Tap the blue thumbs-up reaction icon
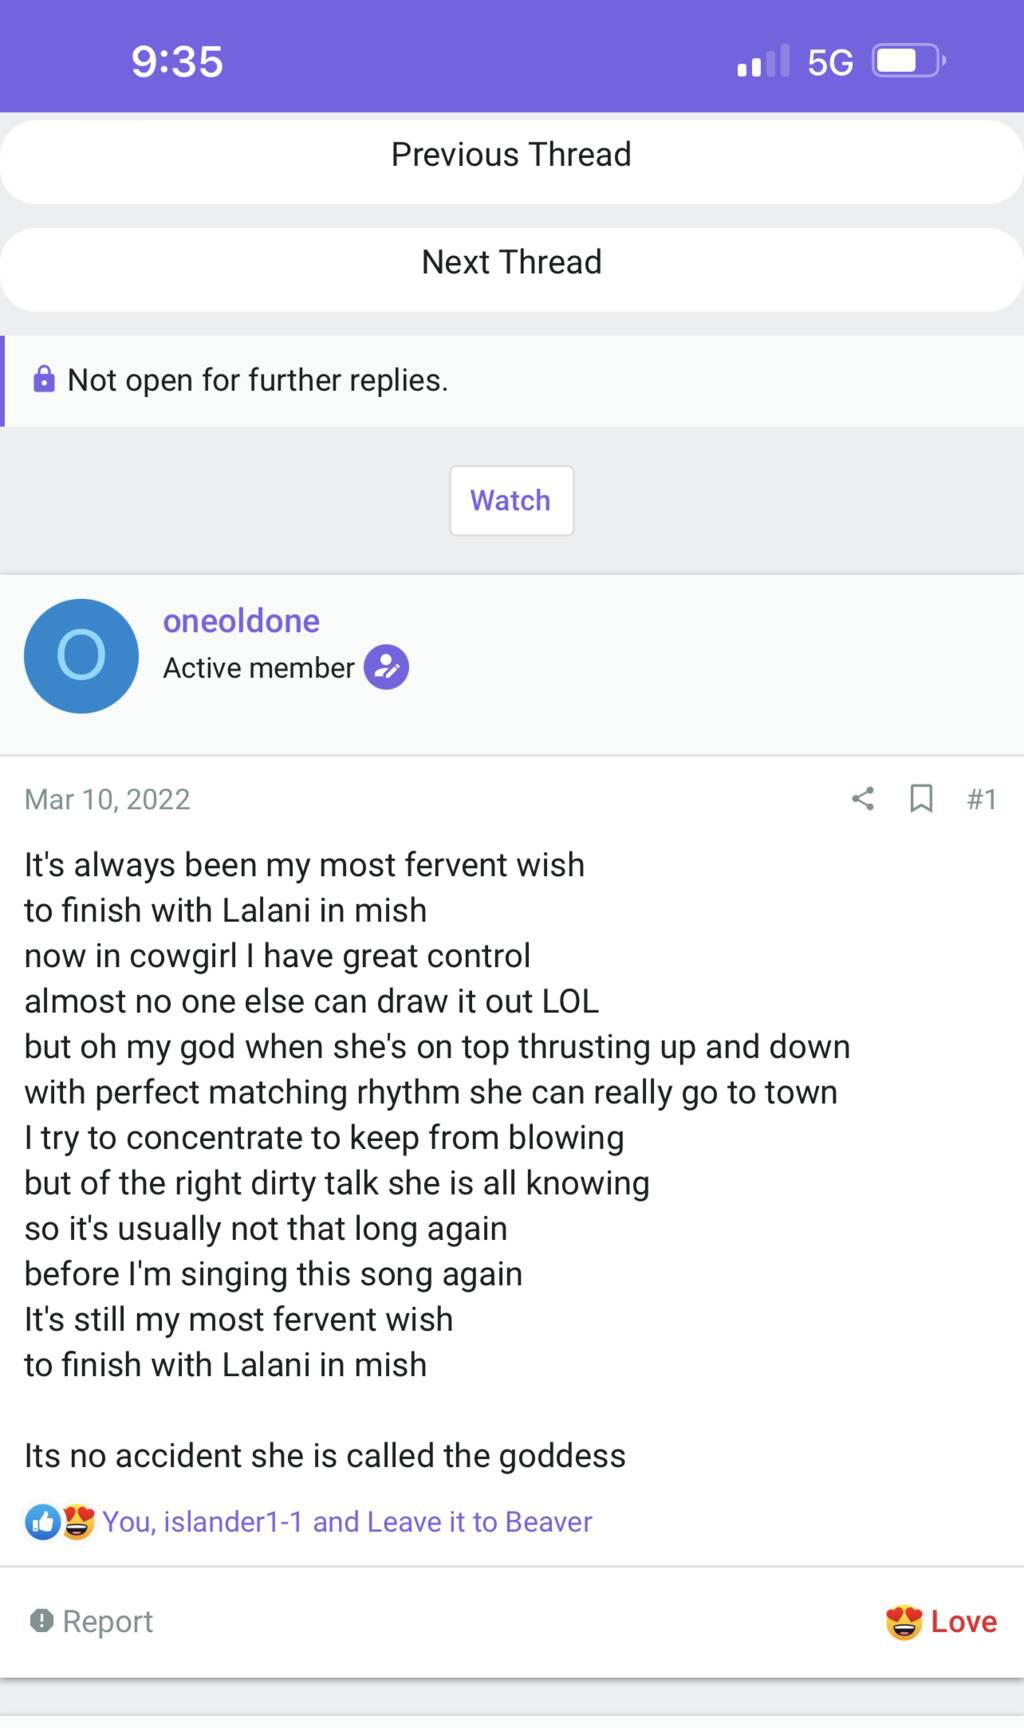Screen dimensions: 1024x1728 click(42, 1522)
